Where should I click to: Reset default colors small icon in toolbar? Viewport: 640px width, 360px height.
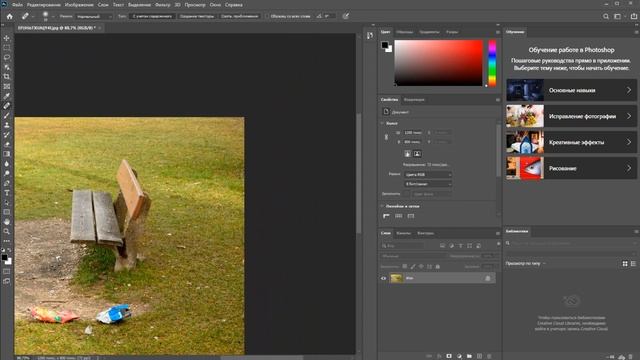tap(3, 250)
